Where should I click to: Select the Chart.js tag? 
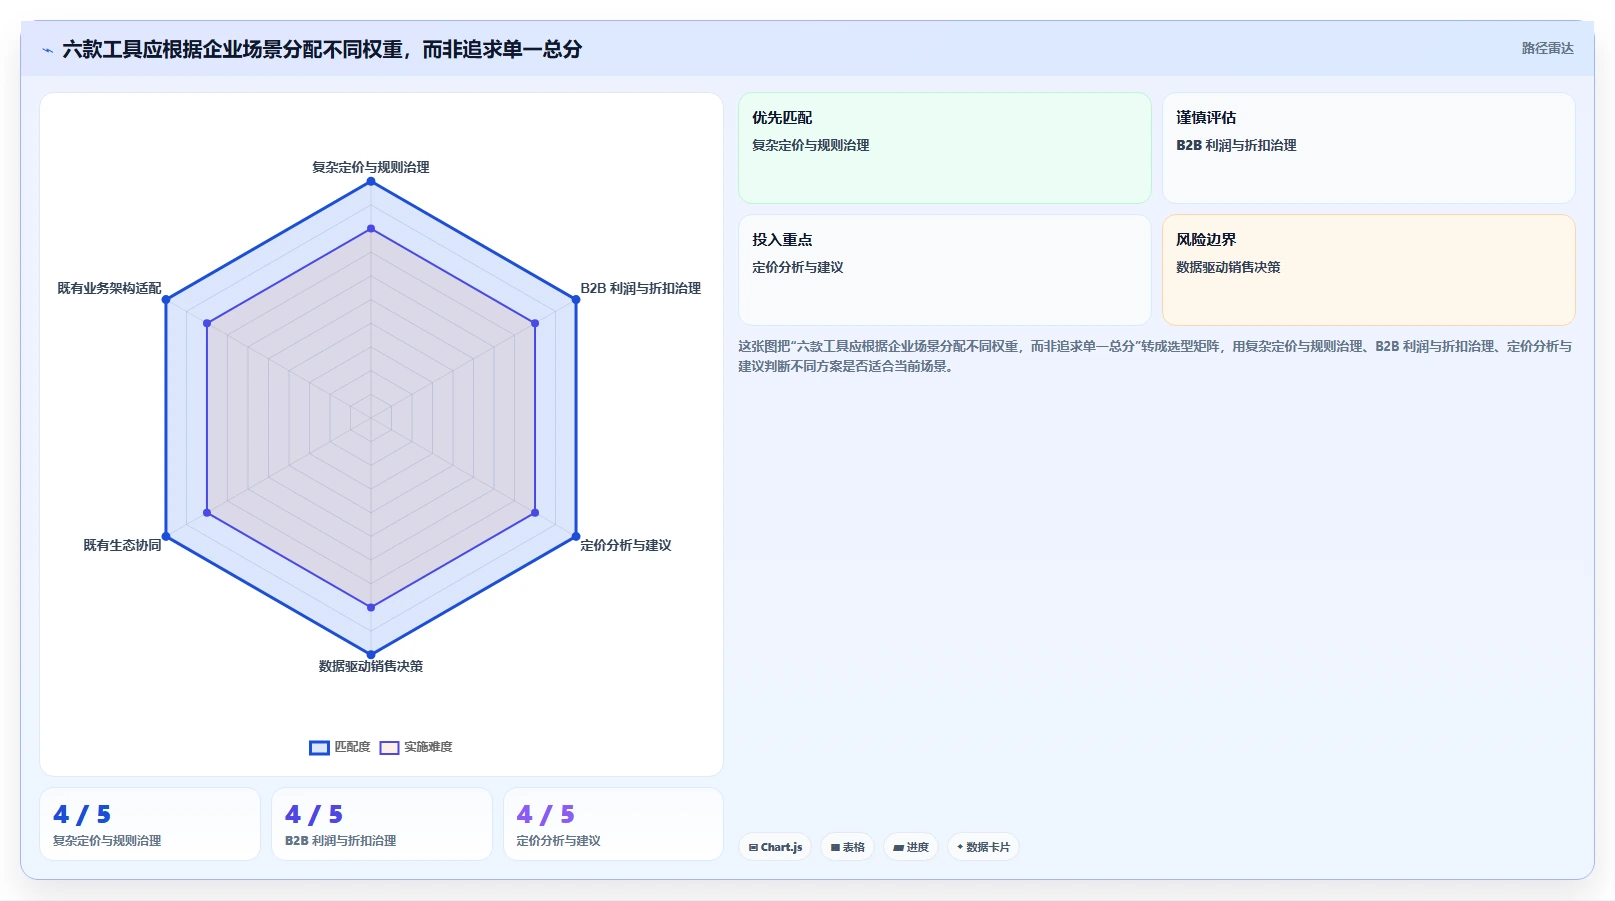pos(775,847)
